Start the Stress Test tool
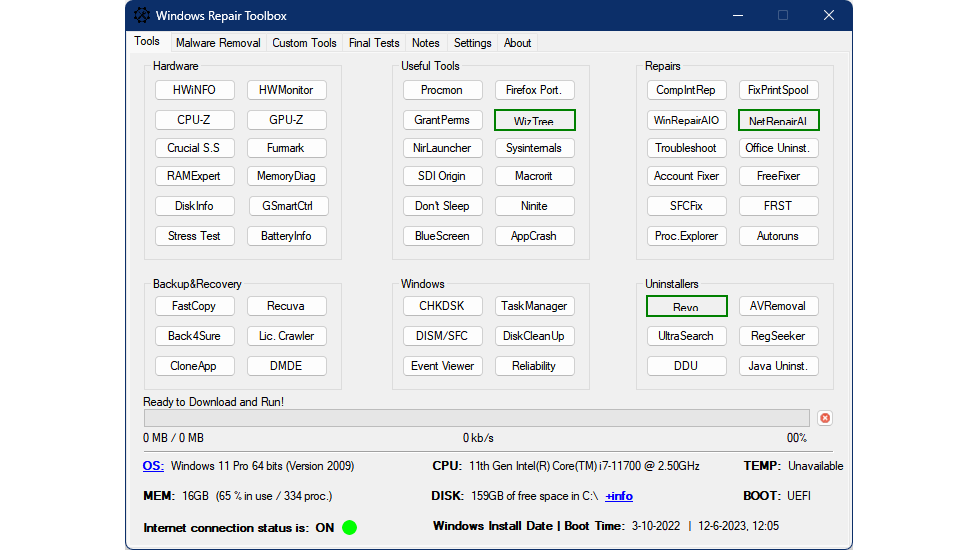The image size is (978, 550). [195, 236]
